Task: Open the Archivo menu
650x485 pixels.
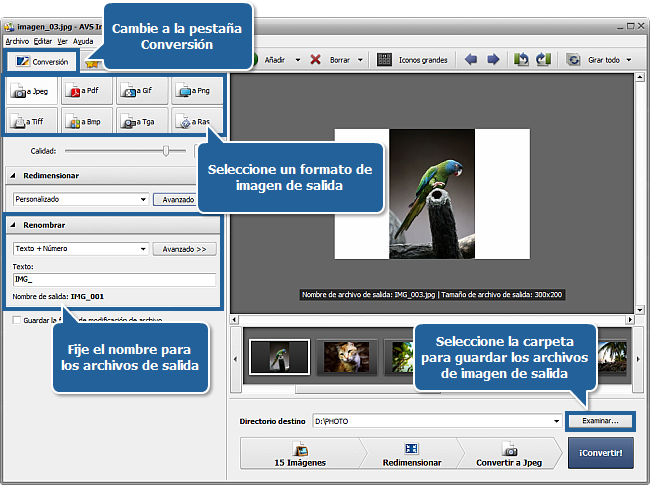Action: 16,41
